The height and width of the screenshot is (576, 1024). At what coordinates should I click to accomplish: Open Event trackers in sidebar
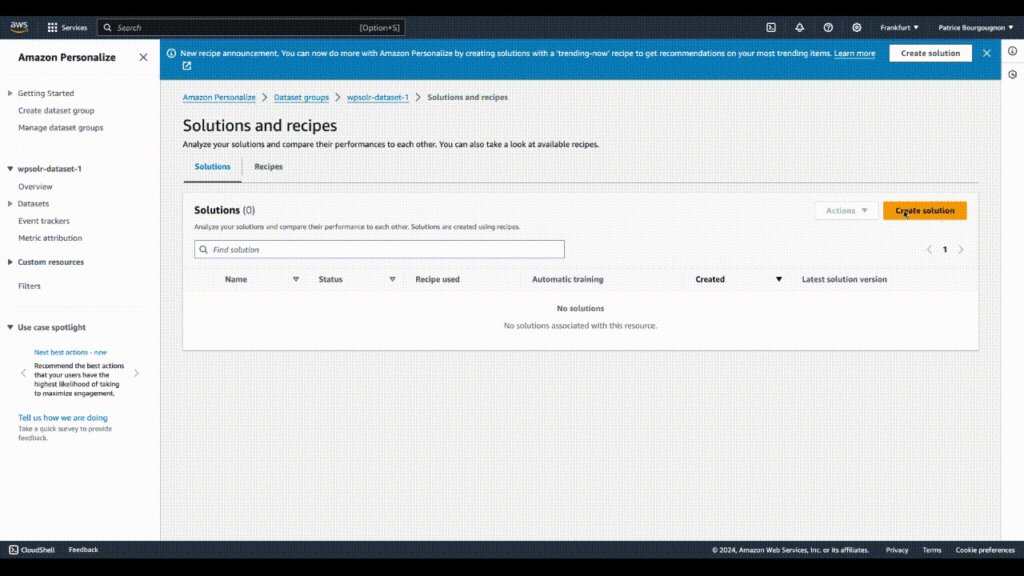coord(44,221)
